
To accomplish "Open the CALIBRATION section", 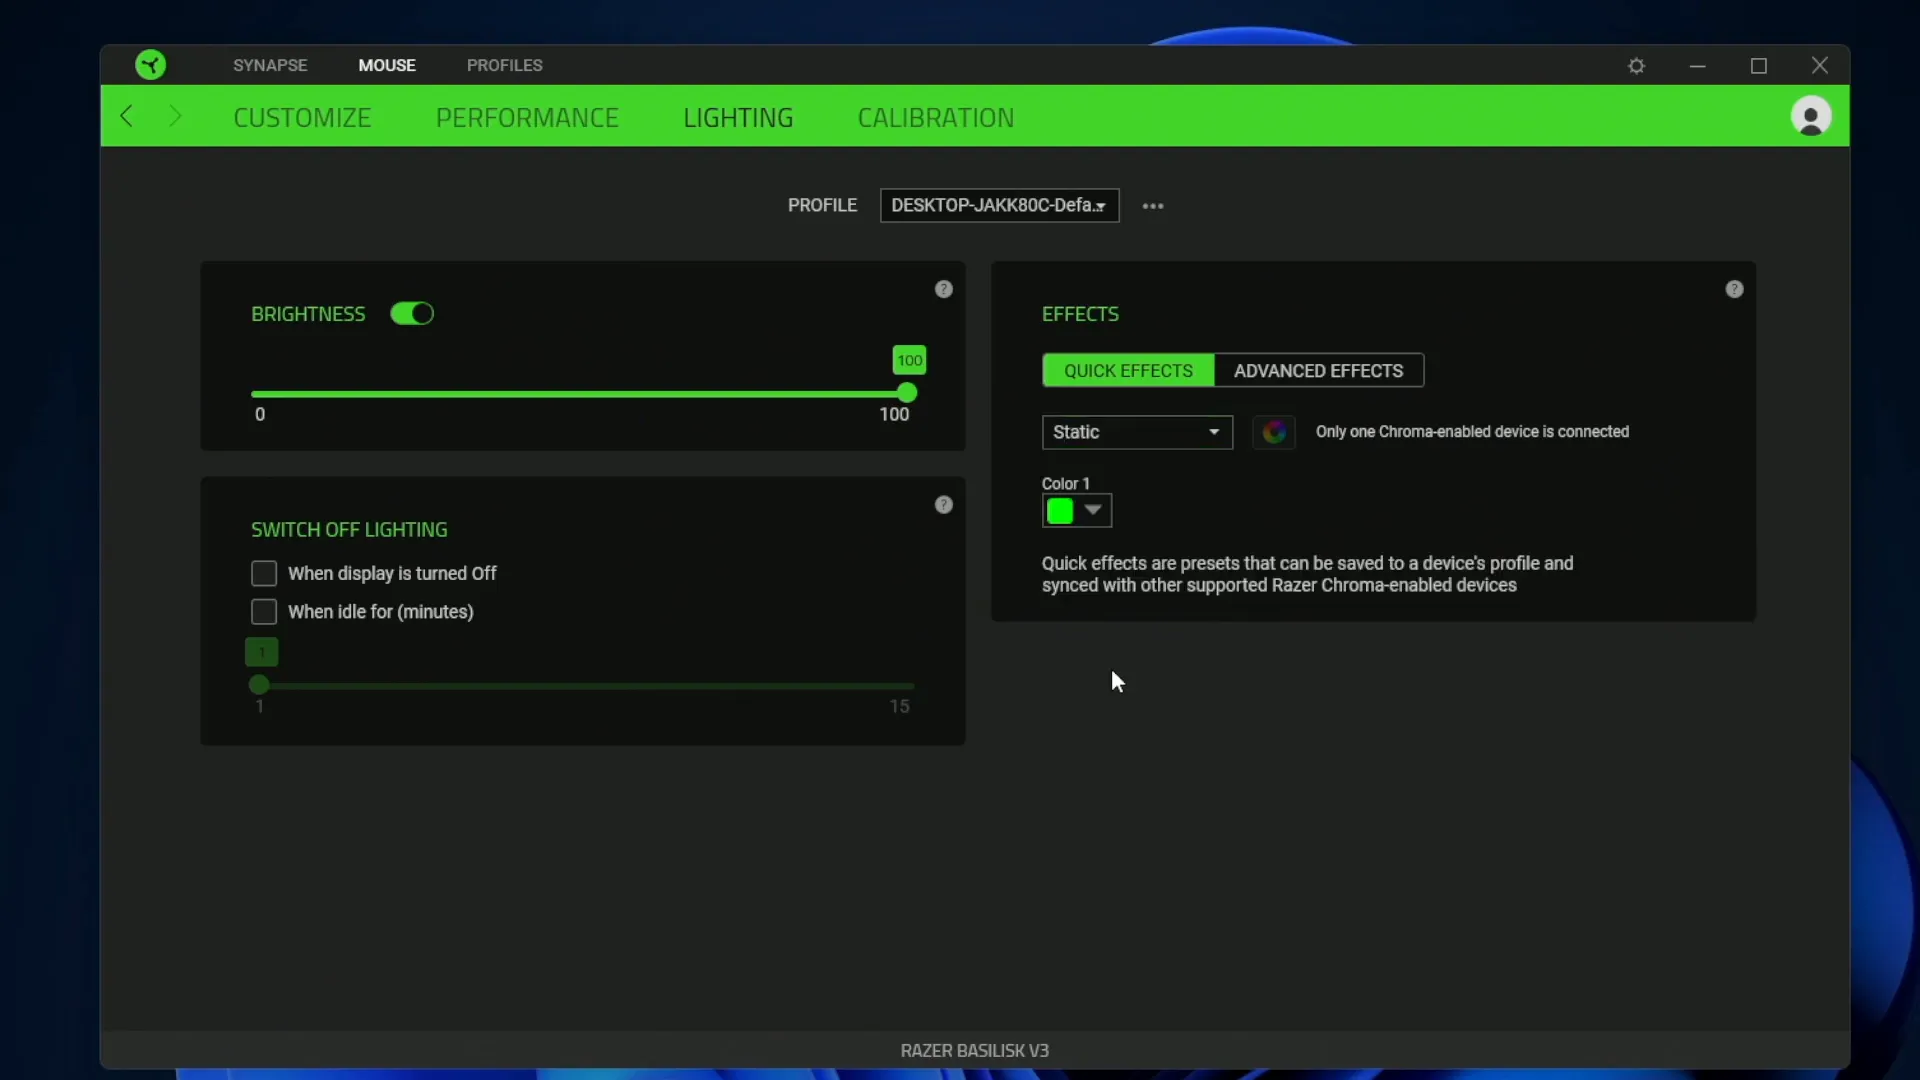I will (936, 118).
